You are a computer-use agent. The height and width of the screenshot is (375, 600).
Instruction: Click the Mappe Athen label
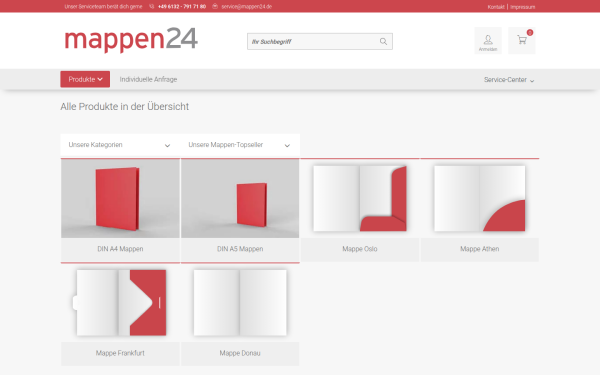(479, 249)
